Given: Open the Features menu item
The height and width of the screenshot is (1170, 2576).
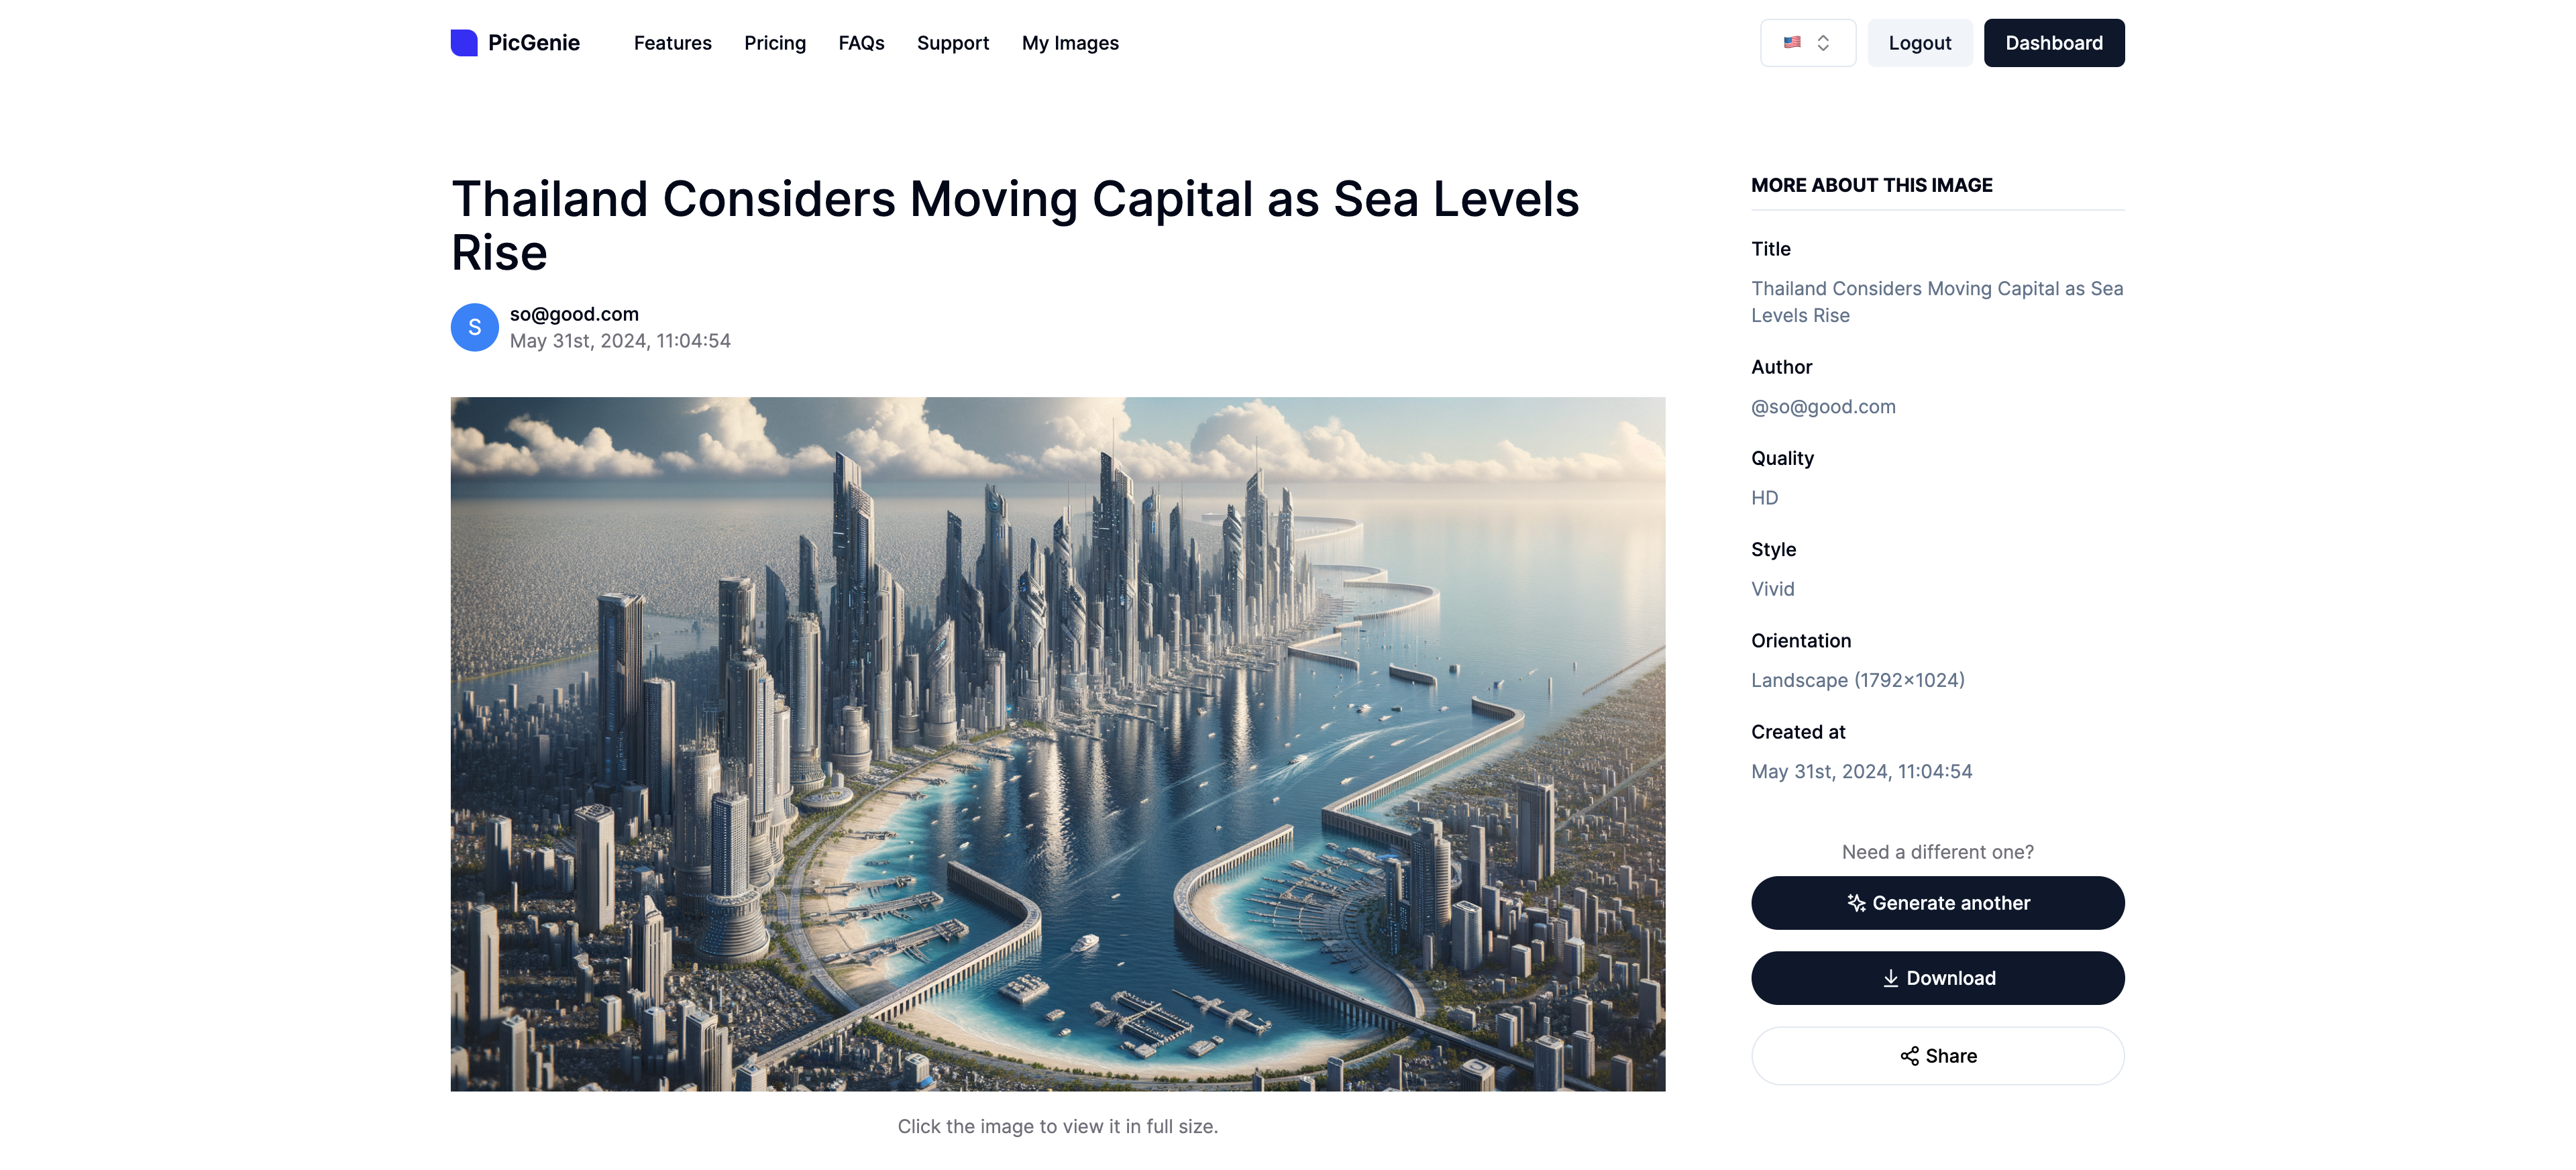Looking at the screenshot, I should click(673, 43).
